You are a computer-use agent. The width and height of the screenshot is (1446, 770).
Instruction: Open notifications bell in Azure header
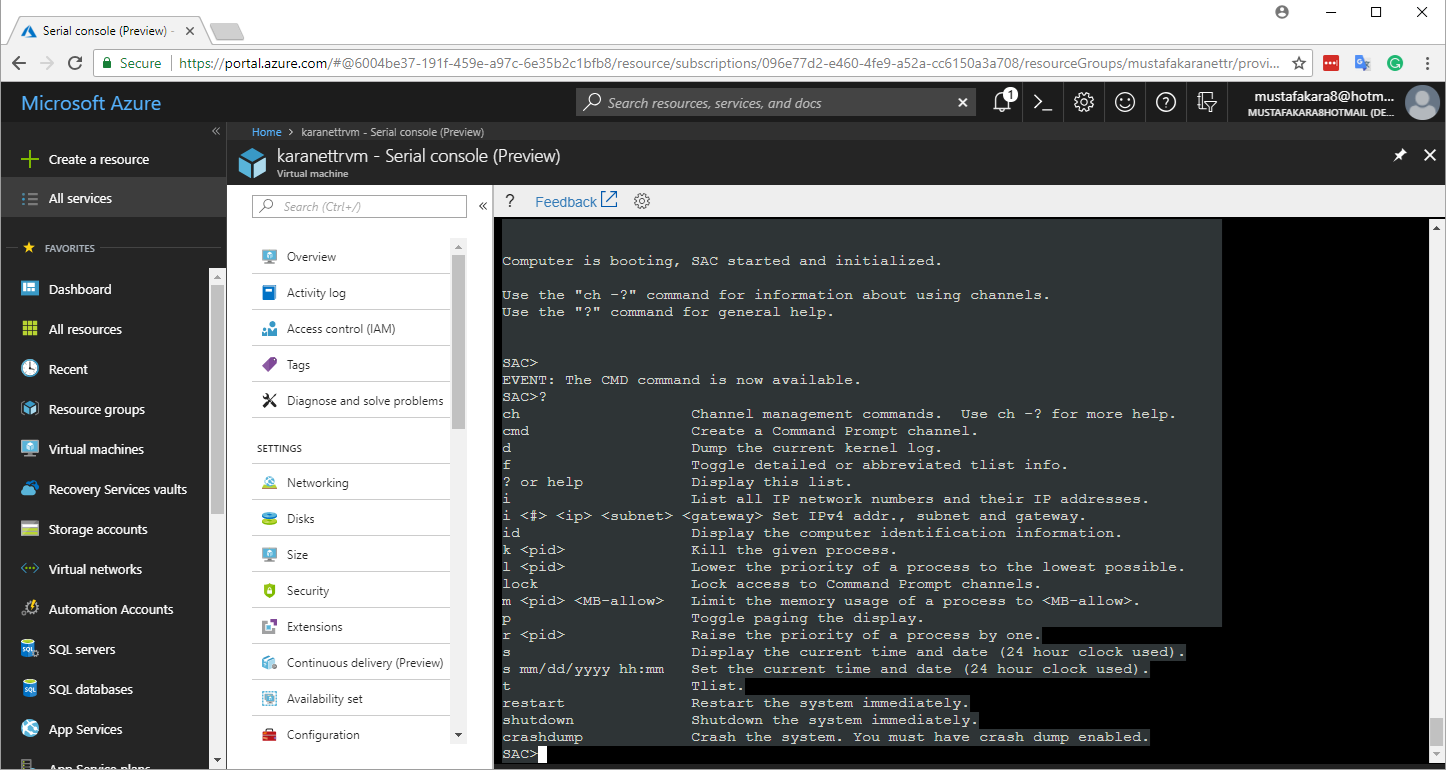point(1003,102)
